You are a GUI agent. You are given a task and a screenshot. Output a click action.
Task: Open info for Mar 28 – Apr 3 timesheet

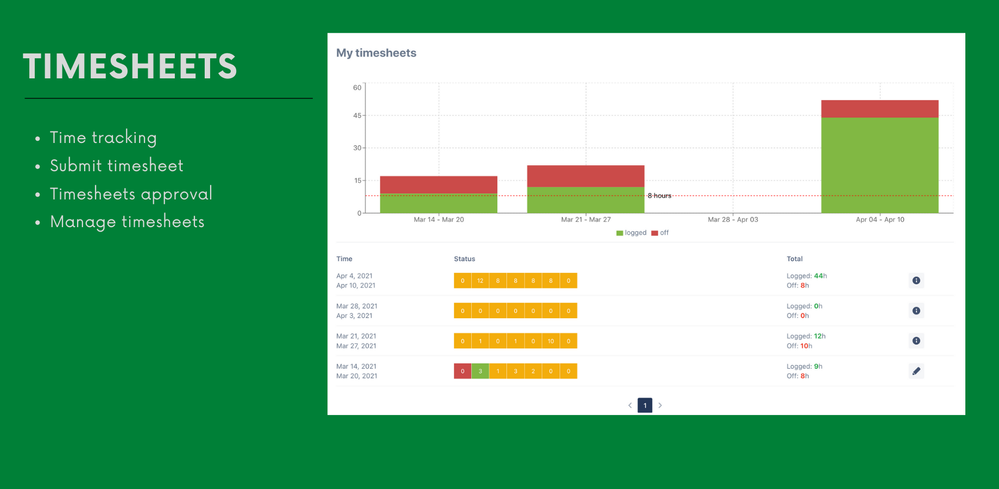916,311
